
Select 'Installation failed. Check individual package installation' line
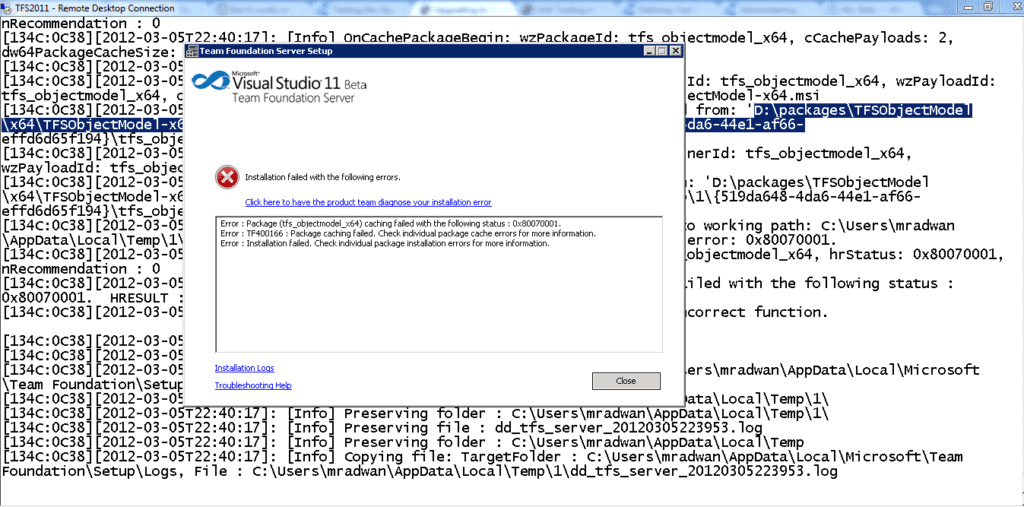(x=385, y=243)
